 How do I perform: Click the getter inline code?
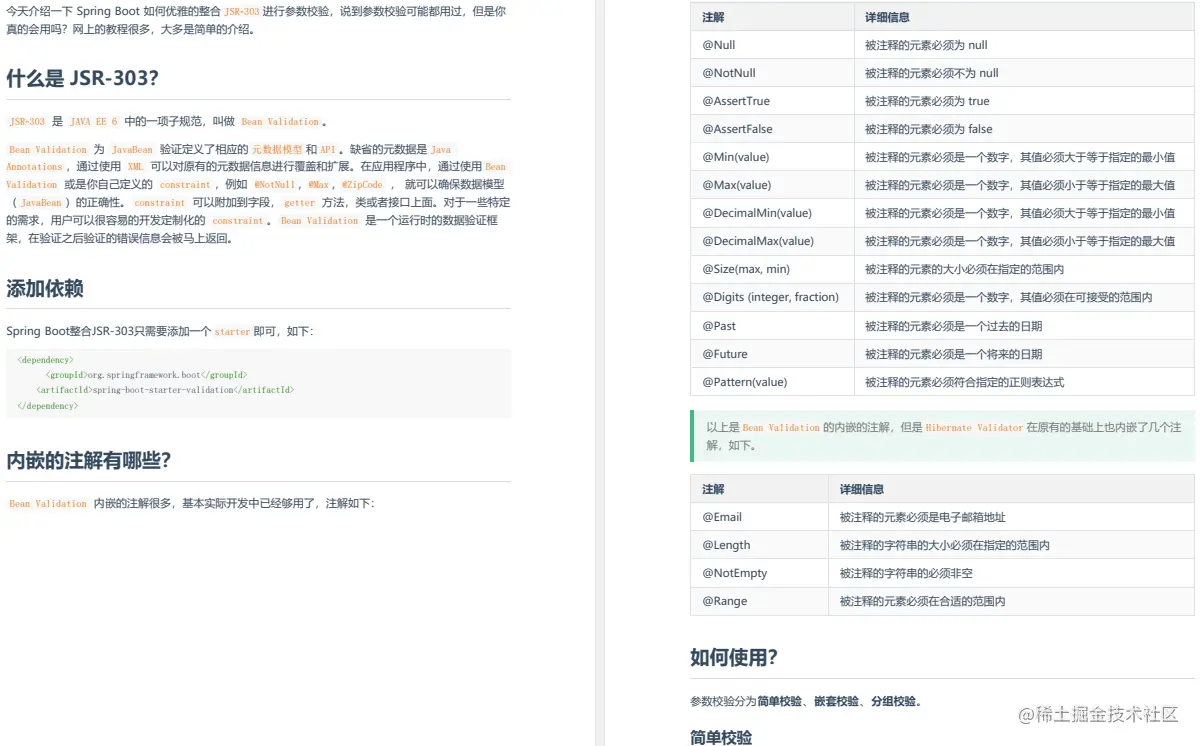pos(299,202)
